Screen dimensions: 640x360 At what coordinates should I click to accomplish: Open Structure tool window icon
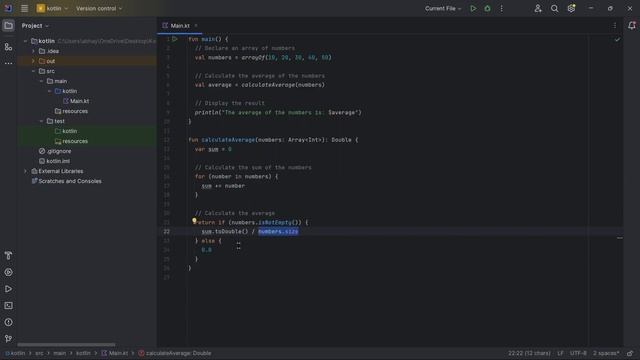[8, 47]
